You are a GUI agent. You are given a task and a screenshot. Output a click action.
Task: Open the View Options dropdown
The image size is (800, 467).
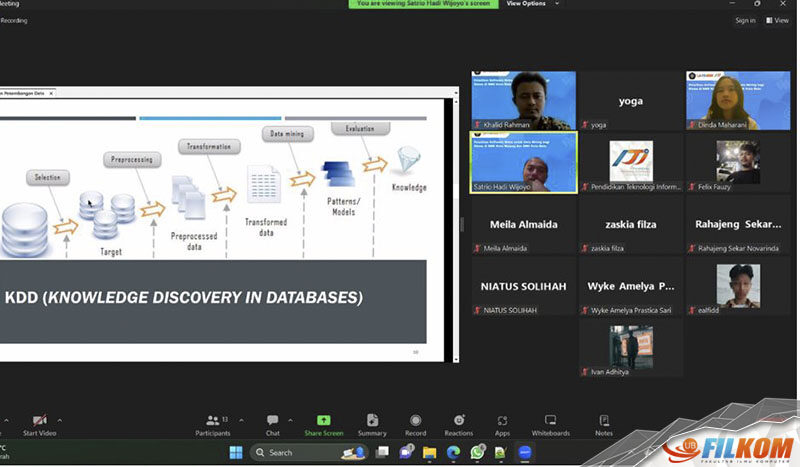click(x=530, y=4)
